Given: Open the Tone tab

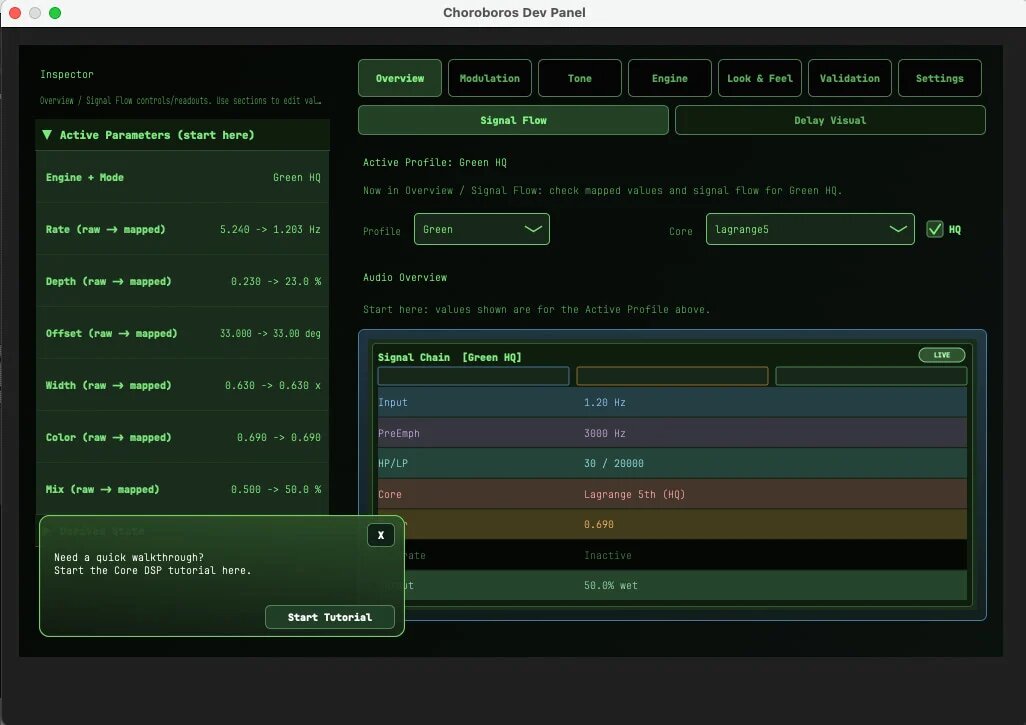Looking at the screenshot, I should click(580, 78).
